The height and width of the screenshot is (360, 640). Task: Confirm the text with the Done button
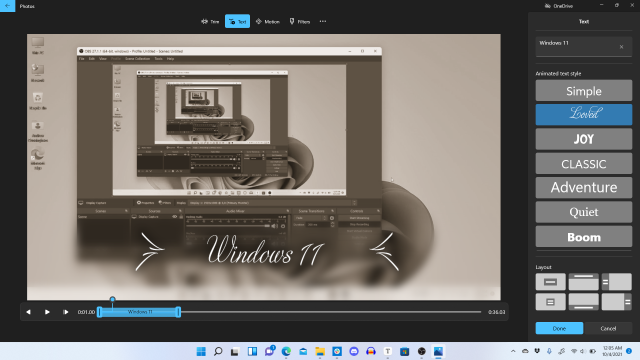tap(559, 328)
